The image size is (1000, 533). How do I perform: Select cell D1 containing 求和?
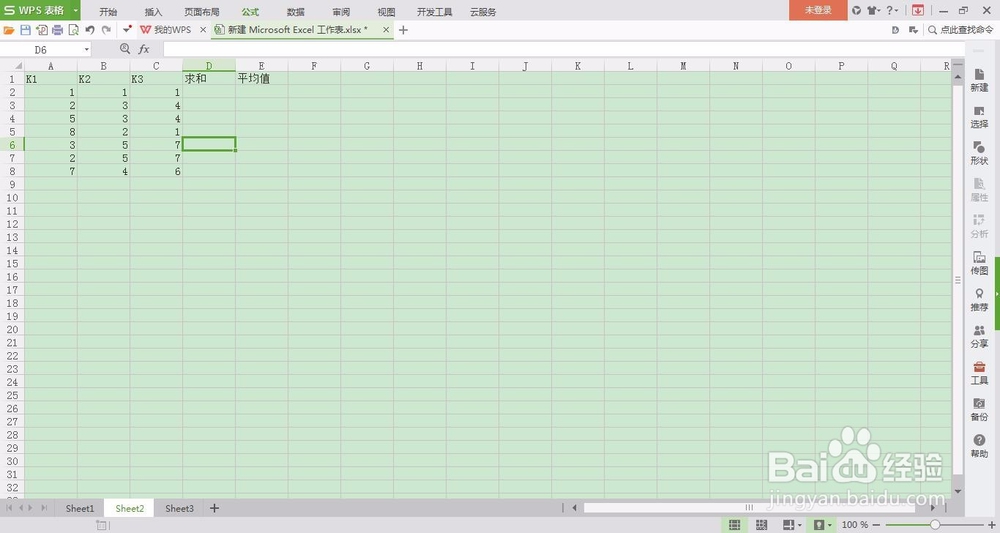209,78
